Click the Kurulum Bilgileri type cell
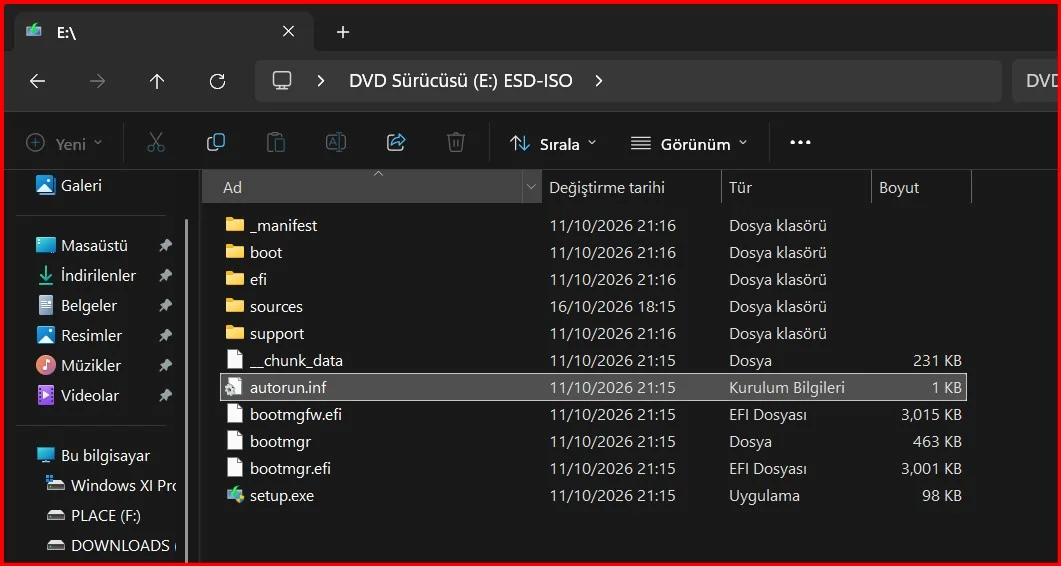 tap(787, 387)
